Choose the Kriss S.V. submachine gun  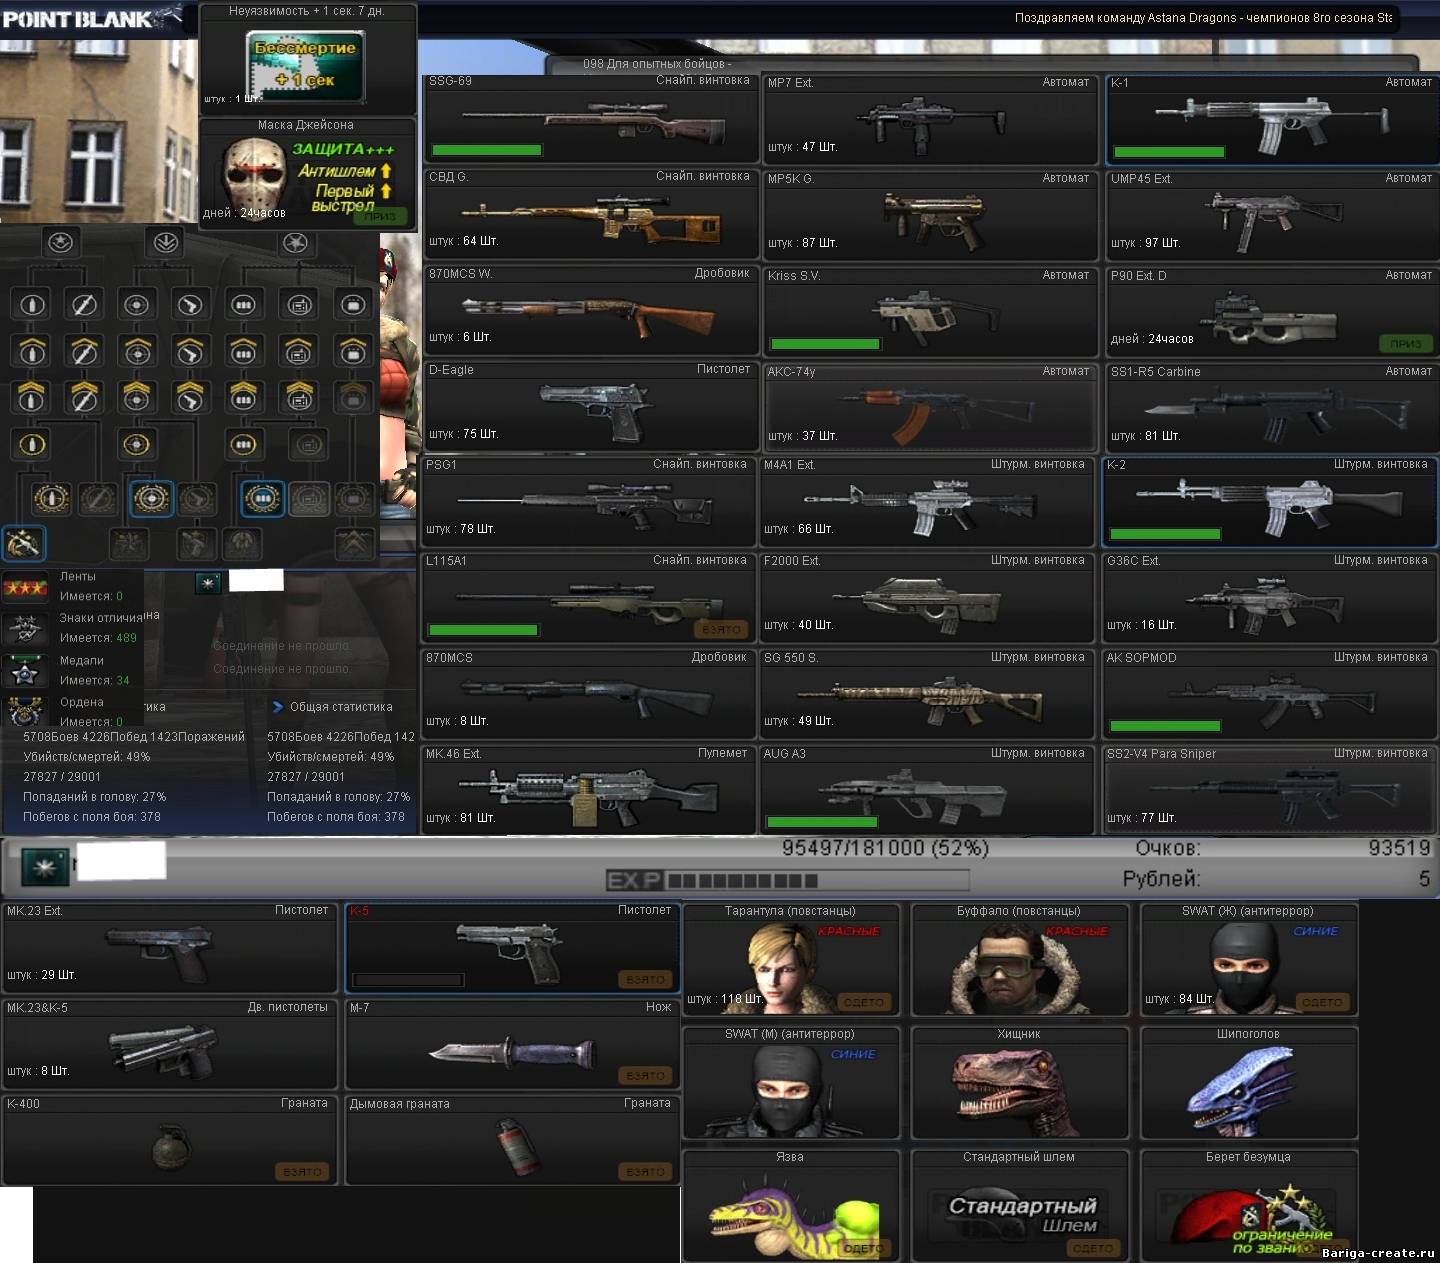click(930, 310)
